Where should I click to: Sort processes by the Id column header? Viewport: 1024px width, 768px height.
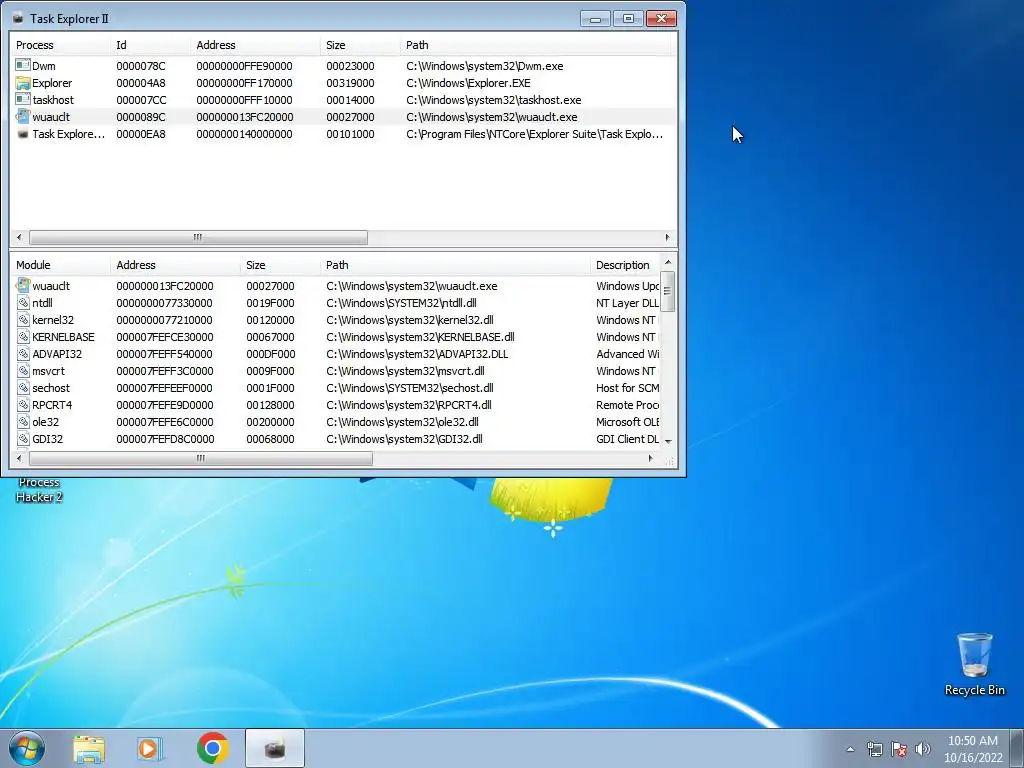point(150,45)
